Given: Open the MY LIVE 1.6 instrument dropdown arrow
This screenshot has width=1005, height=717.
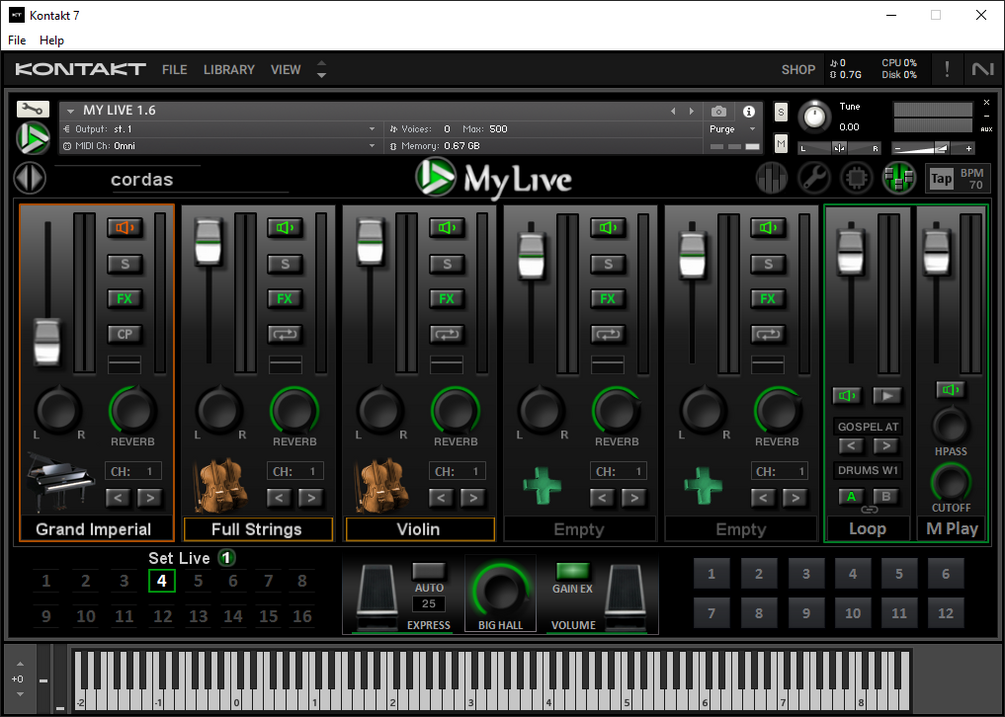Looking at the screenshot, I should tap(71, 111).
